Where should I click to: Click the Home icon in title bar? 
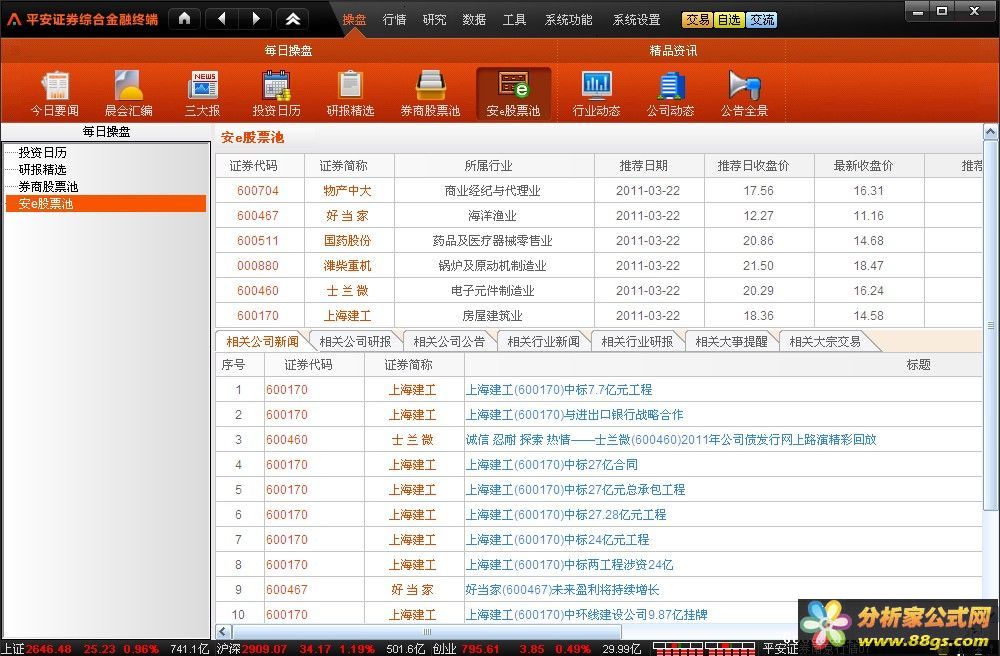coord(184,18)
